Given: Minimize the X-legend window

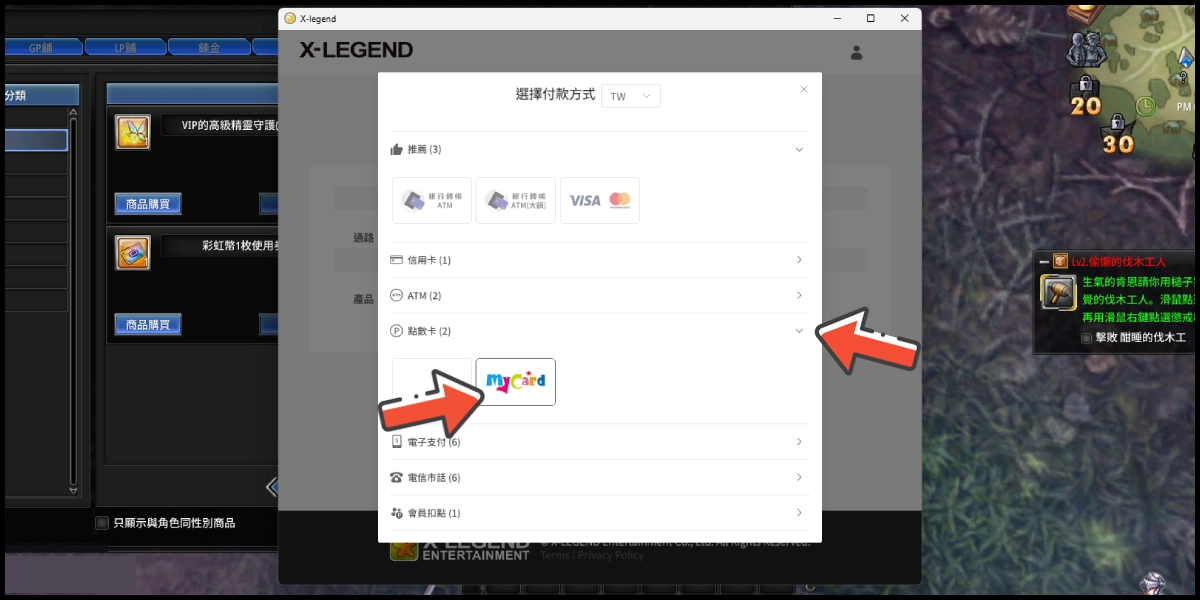Looking at the screenshot, I should (x=836, y=18).
